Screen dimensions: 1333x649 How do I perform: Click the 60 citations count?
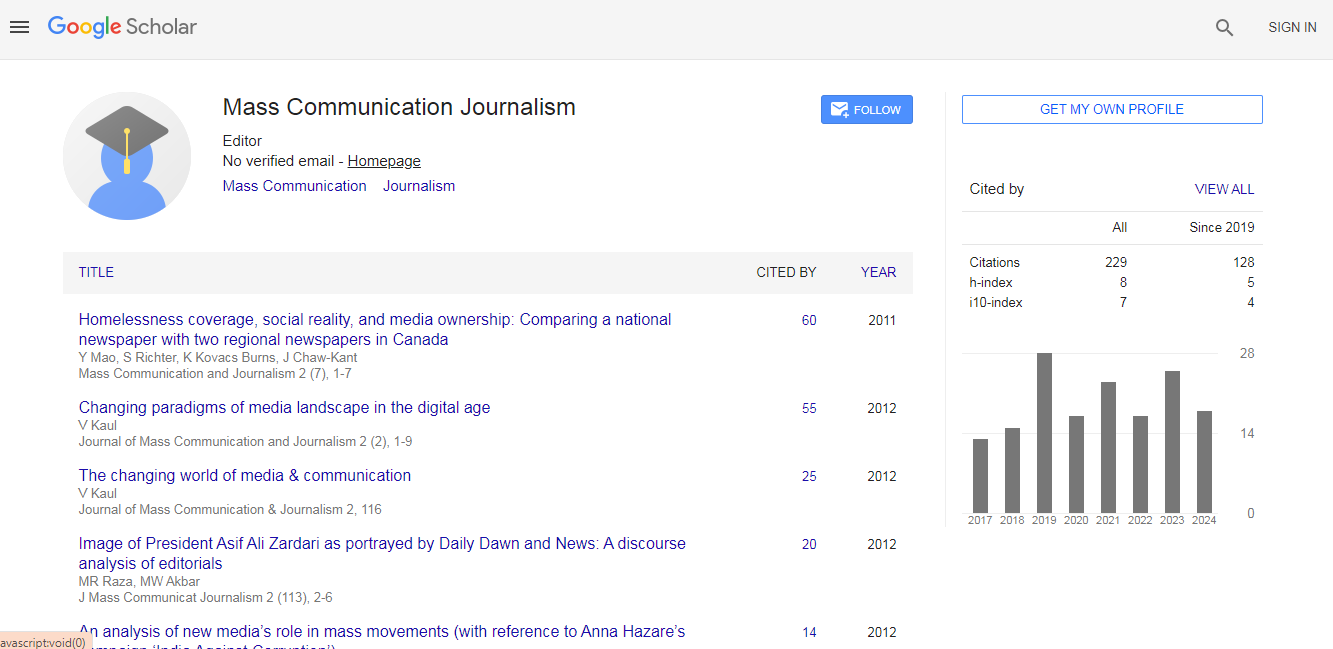809,321
